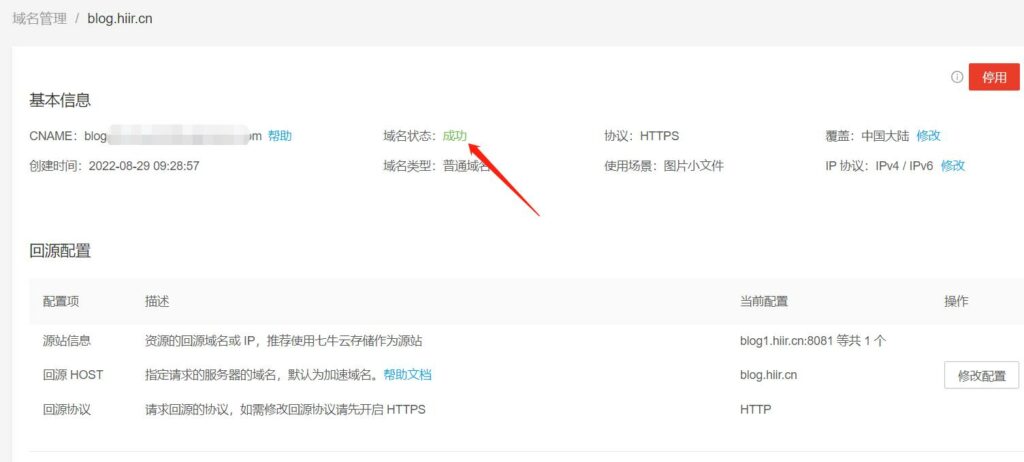Click the green 成功 domain status text

click(455, 136)
